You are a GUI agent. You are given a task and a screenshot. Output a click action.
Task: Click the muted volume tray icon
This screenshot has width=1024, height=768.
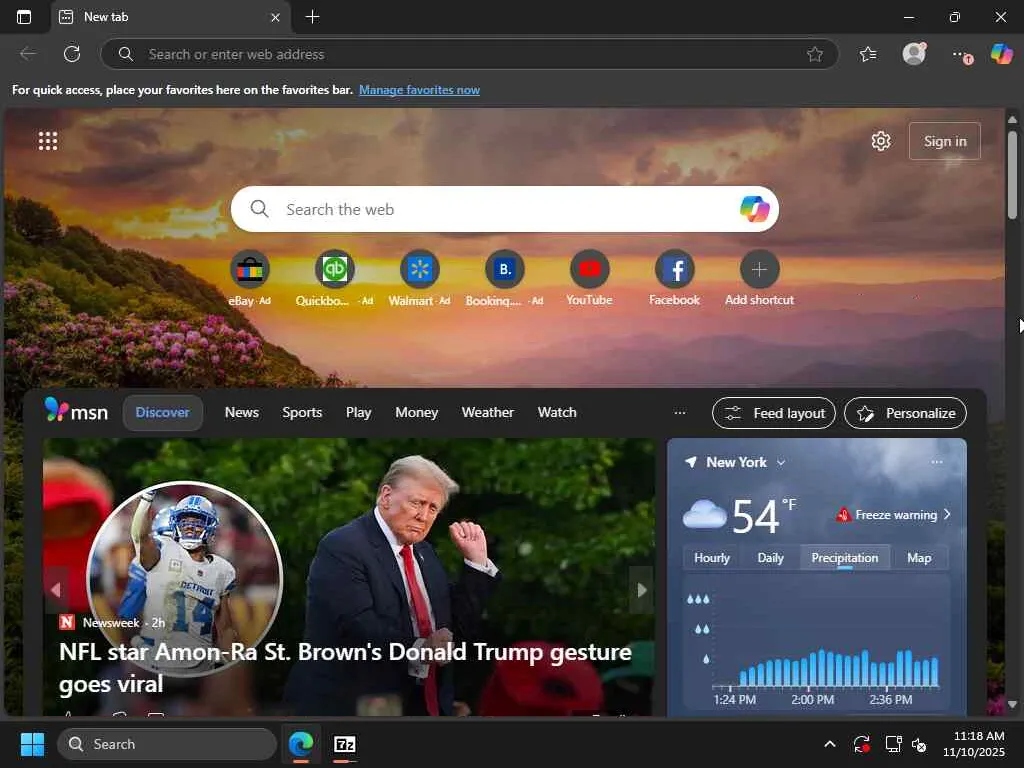pyautogui.click(x=919, y=744)
